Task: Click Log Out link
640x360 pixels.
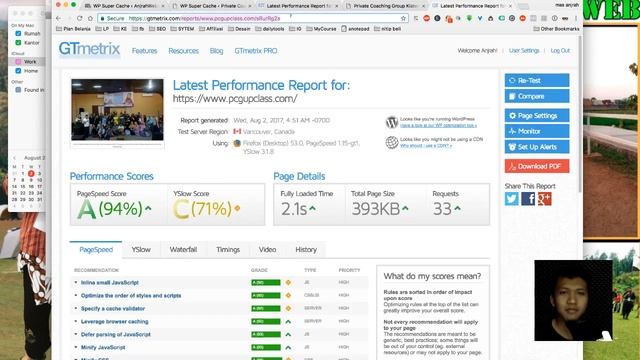Action: pyautogui.click(x=560, y=51)
